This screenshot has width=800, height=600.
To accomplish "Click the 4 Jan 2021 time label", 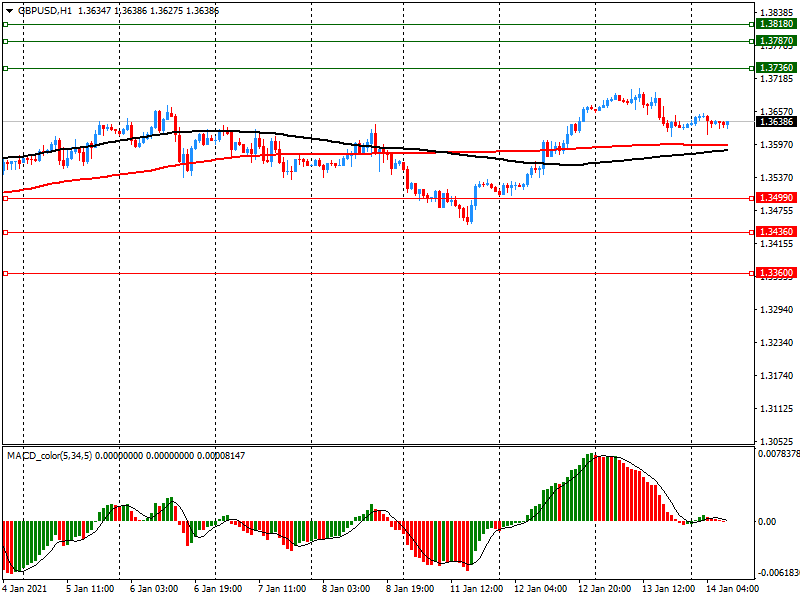I will [24, 590].
